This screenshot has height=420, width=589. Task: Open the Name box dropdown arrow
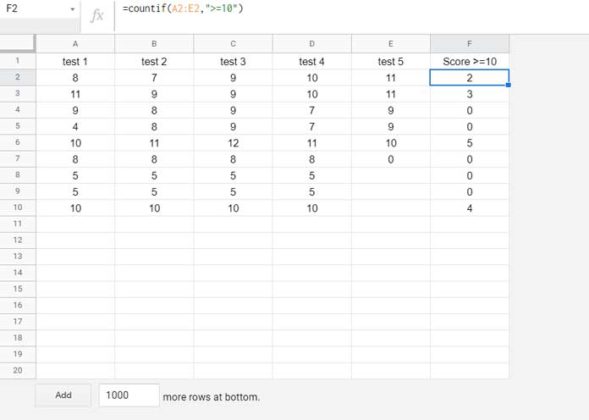(72, 9)
